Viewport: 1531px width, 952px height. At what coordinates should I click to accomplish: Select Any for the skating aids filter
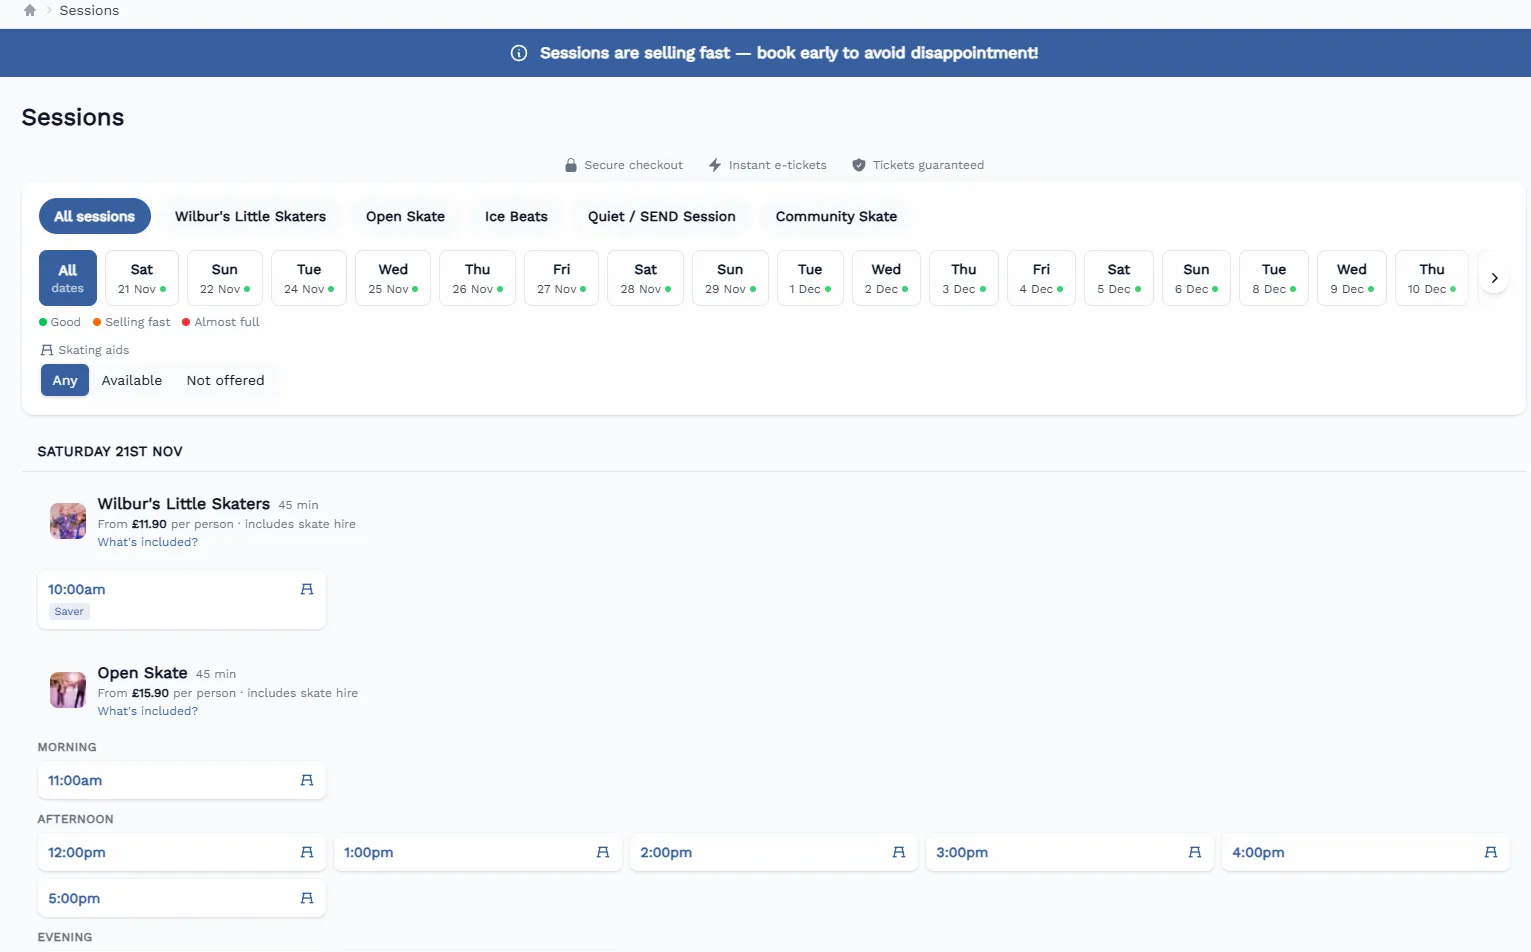pyautogui.click(x=65, y=380)
